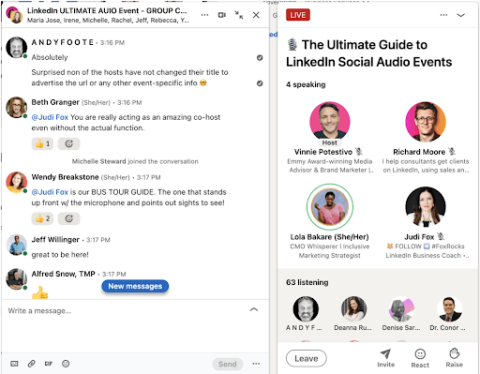Open listener ANDYF... avatar
Image resolution: width=480 pixels, height=374 pixels.
tap(306, 309)
